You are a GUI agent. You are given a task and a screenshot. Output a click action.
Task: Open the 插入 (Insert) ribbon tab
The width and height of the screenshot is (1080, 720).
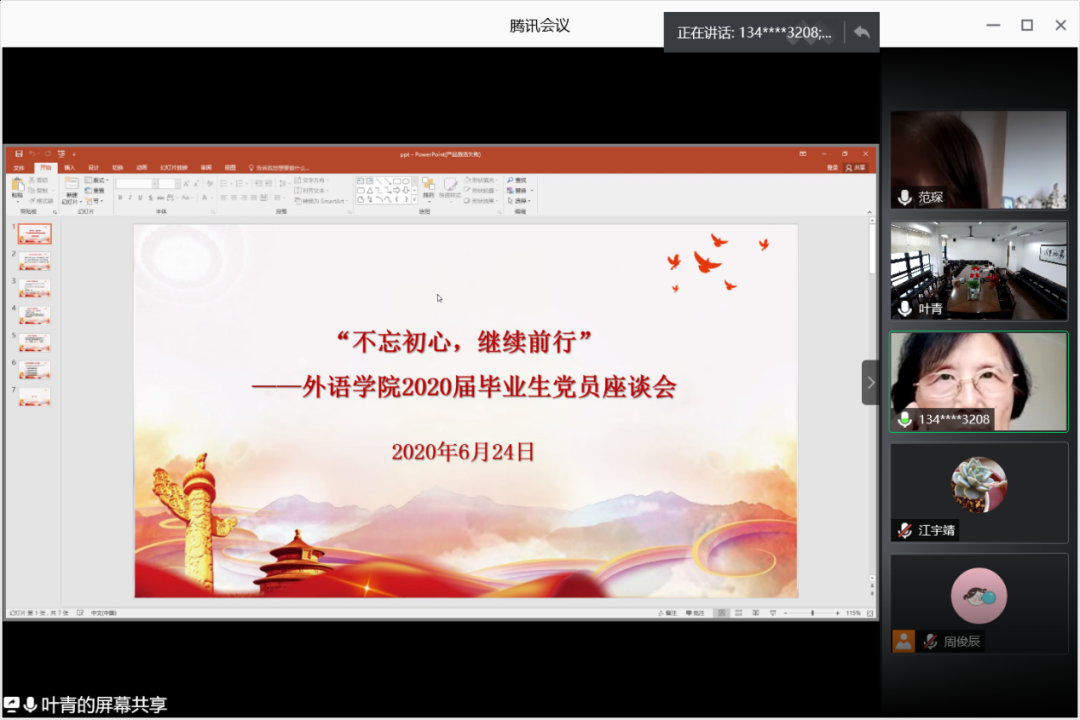point(70,168)
